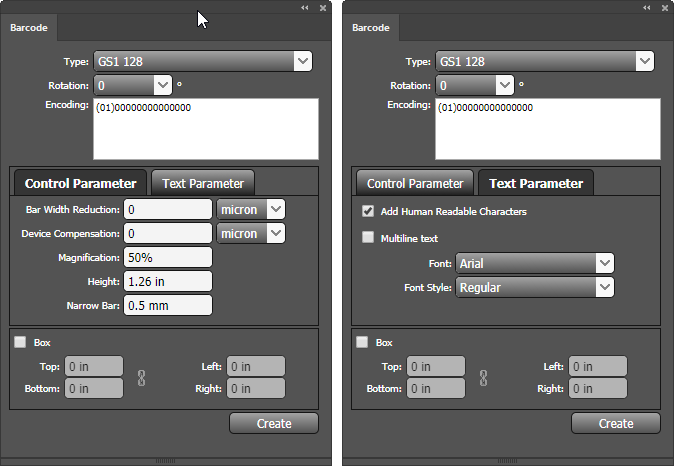Switch to Text Parameter tab above Bar Width Reduction

click(x=203, y=183)
